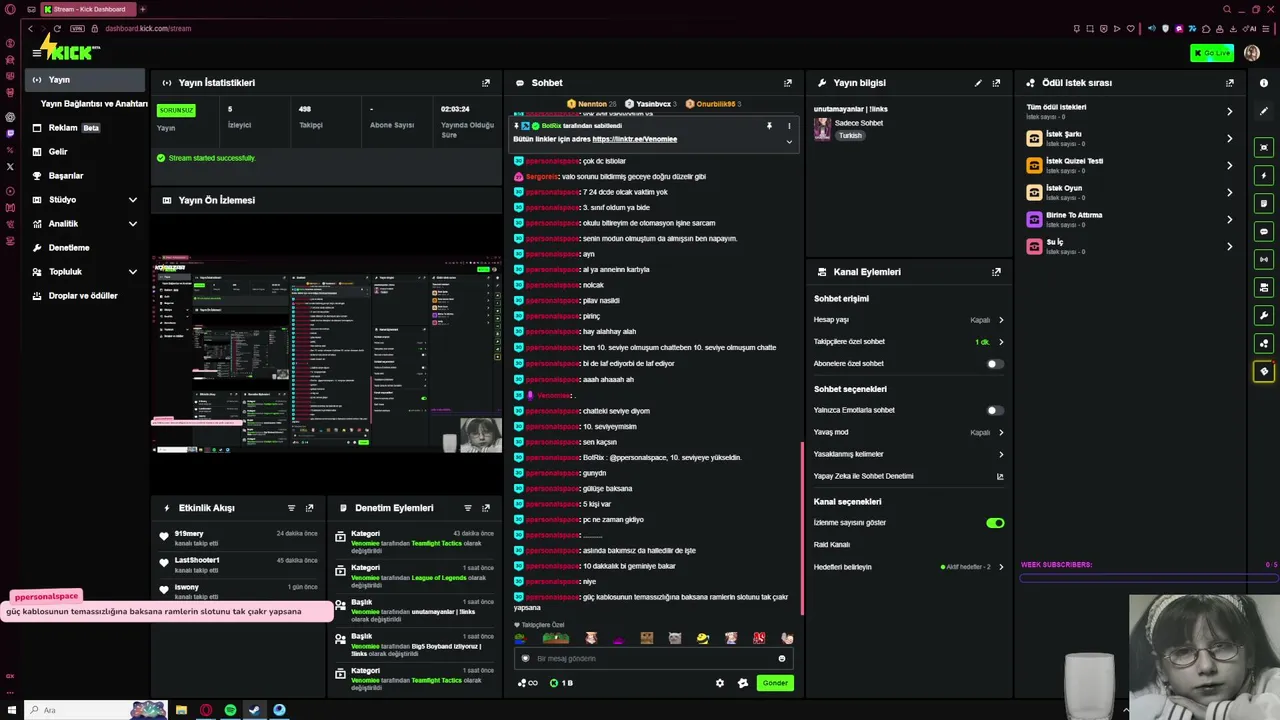Edit stream info with the Yayın bilgisi pencil
This screenshot has height=720, width=1280.
click(x=978, y=83)
